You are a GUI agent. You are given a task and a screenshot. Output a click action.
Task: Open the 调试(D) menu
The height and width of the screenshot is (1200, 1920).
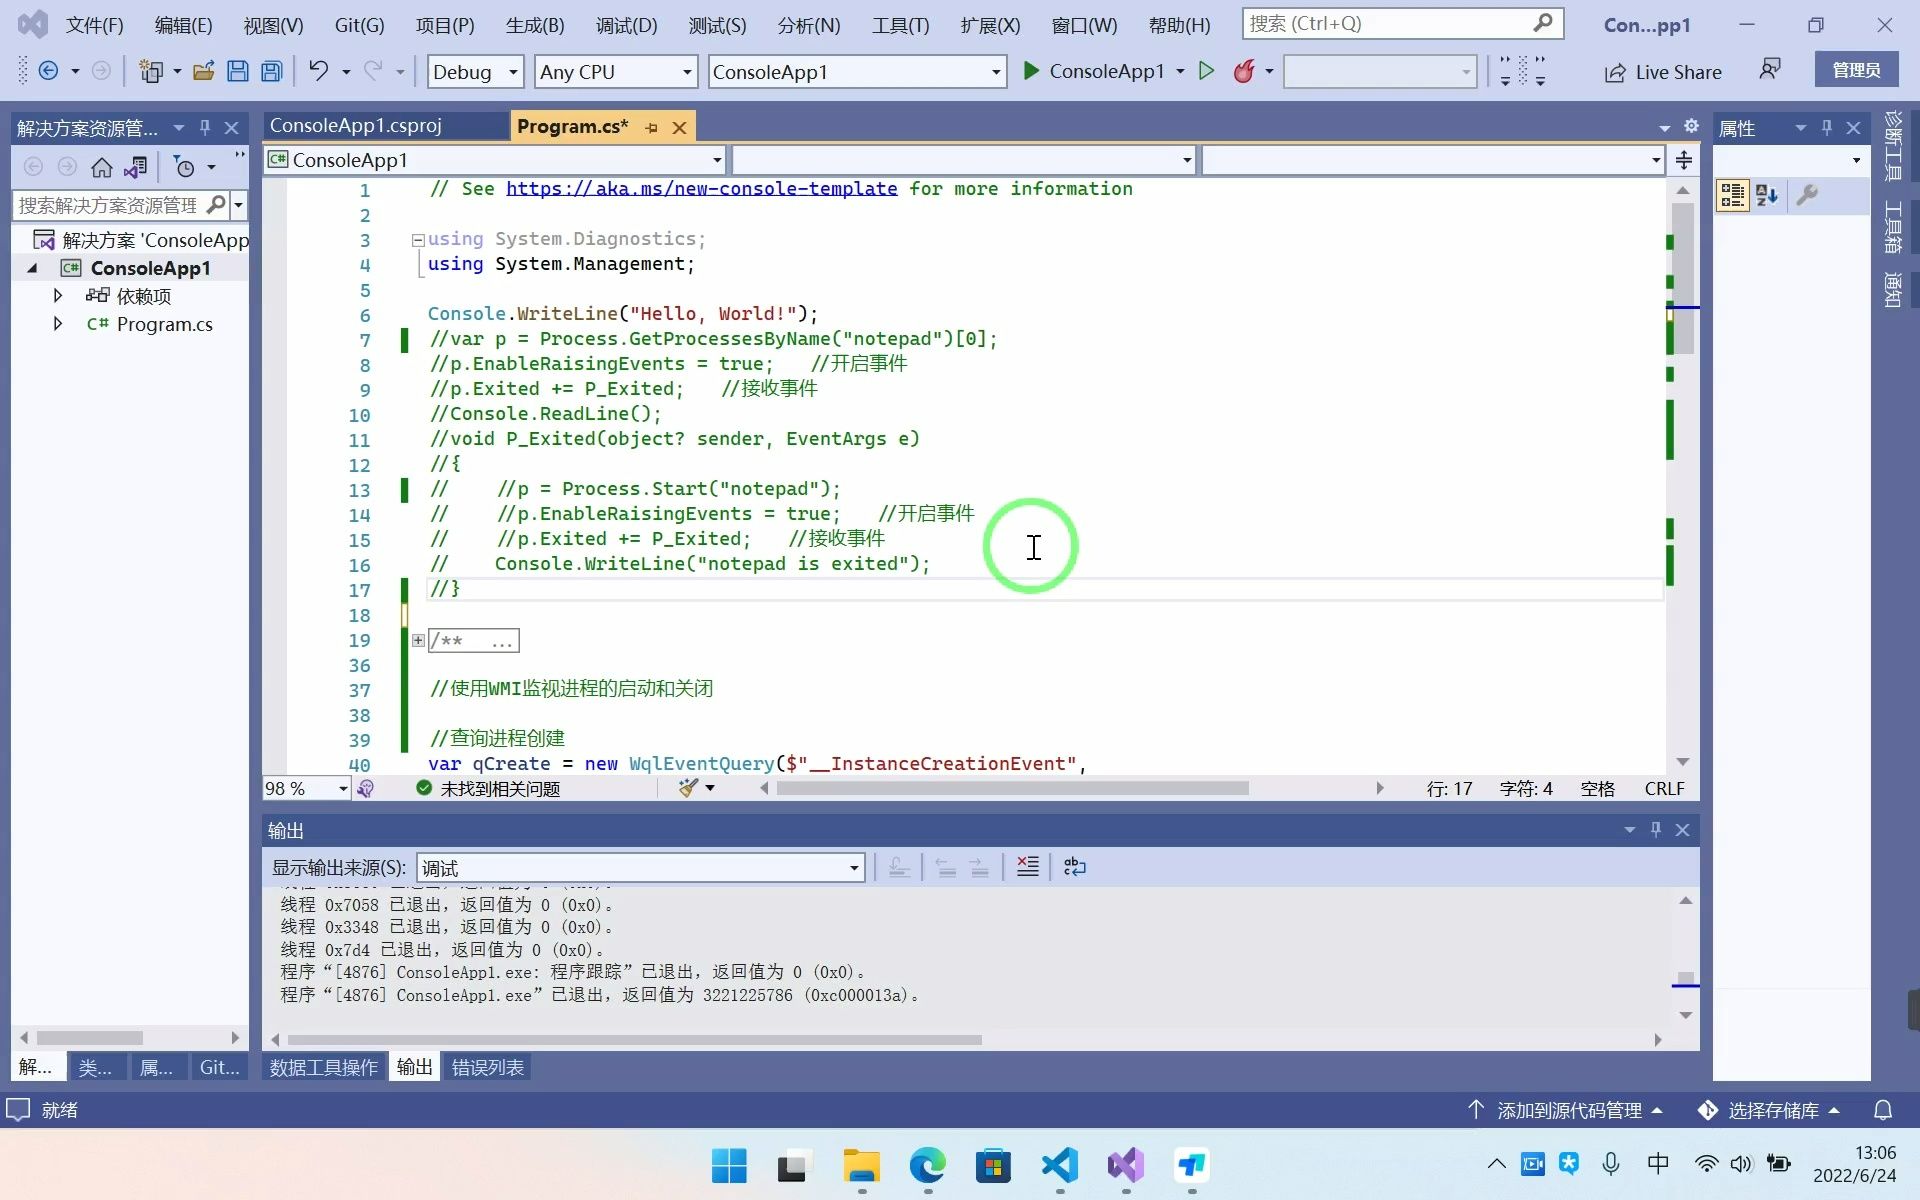[x=626, y=25]
